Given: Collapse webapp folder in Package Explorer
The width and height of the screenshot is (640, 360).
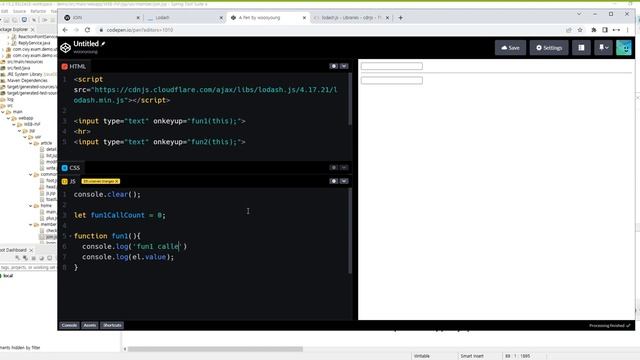Looking at the screenshot, I should (9, 118).
